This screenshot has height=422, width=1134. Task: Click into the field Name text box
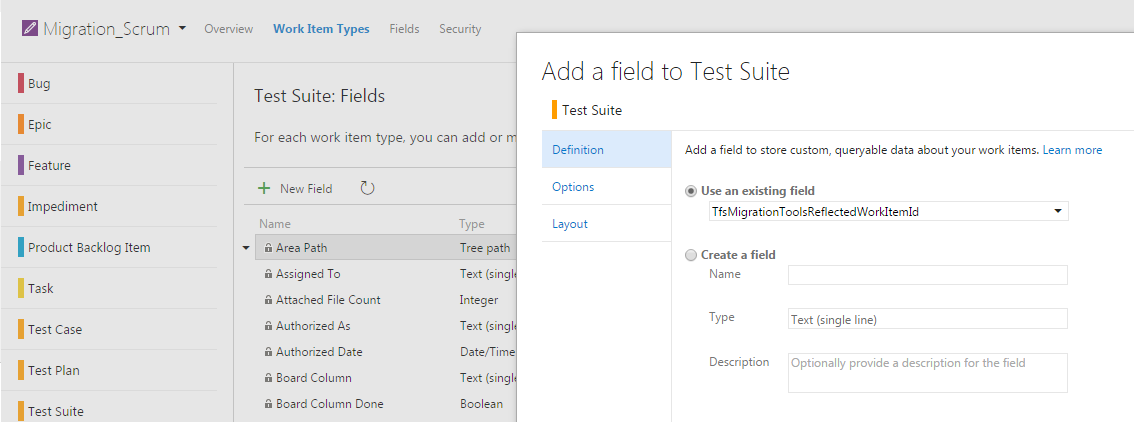point(927,275)
